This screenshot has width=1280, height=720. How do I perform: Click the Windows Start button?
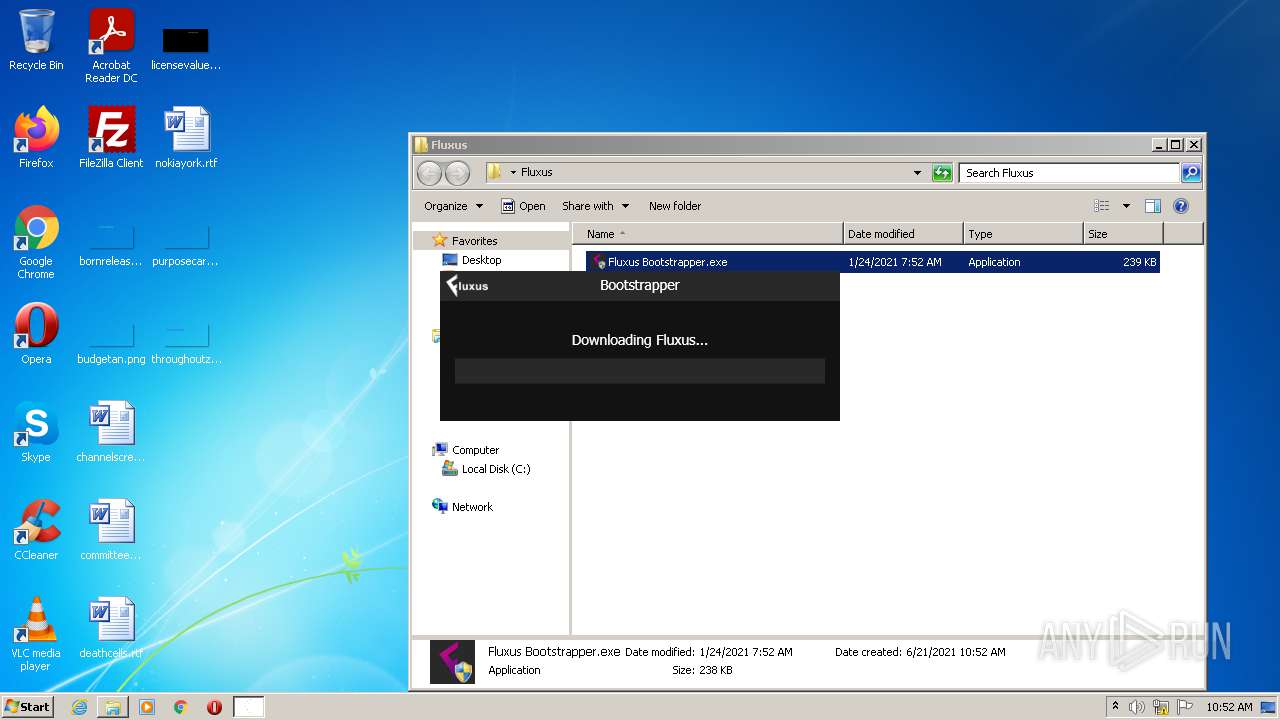(28, 707)
